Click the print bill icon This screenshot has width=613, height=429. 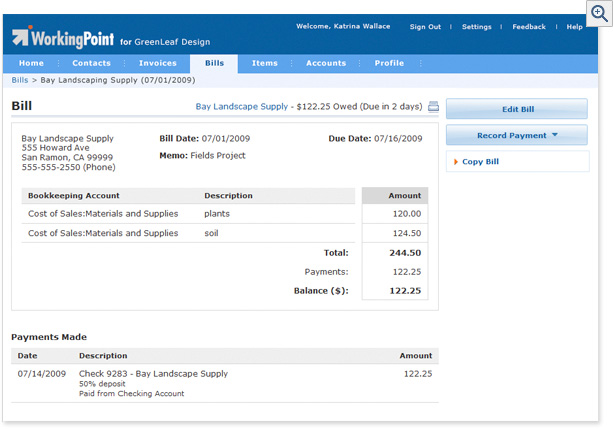click(433, 106)
